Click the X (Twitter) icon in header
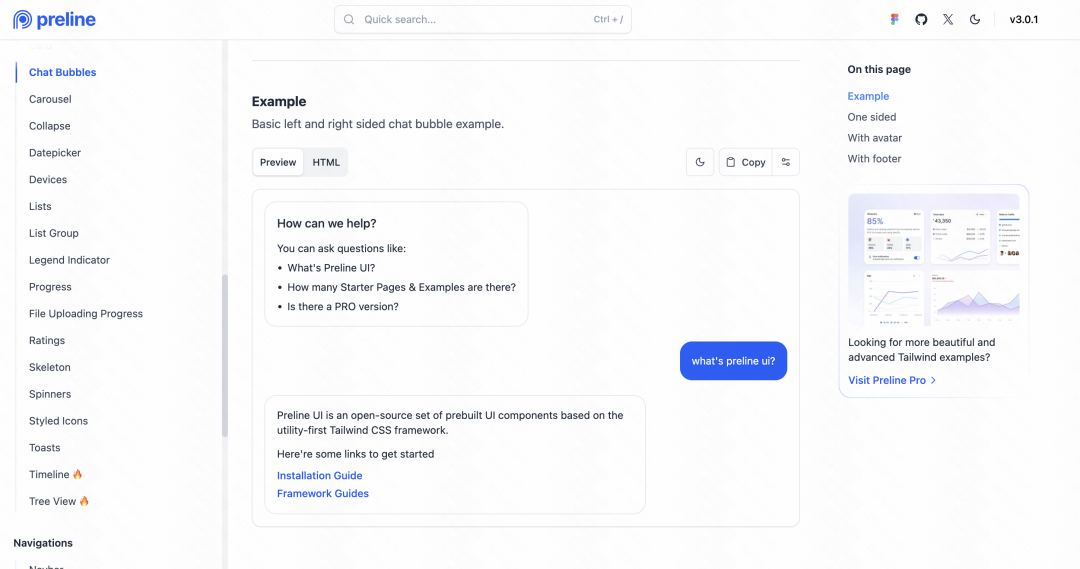1080x569 pixels. tap(948, 19)
